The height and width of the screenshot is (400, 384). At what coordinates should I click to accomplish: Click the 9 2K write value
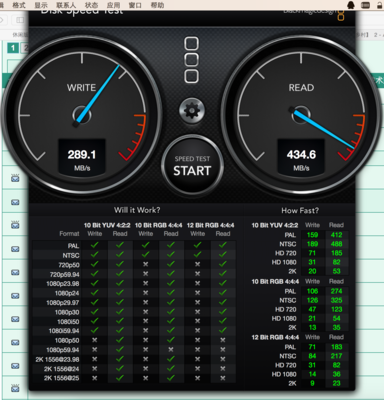(x=312, y=383)
